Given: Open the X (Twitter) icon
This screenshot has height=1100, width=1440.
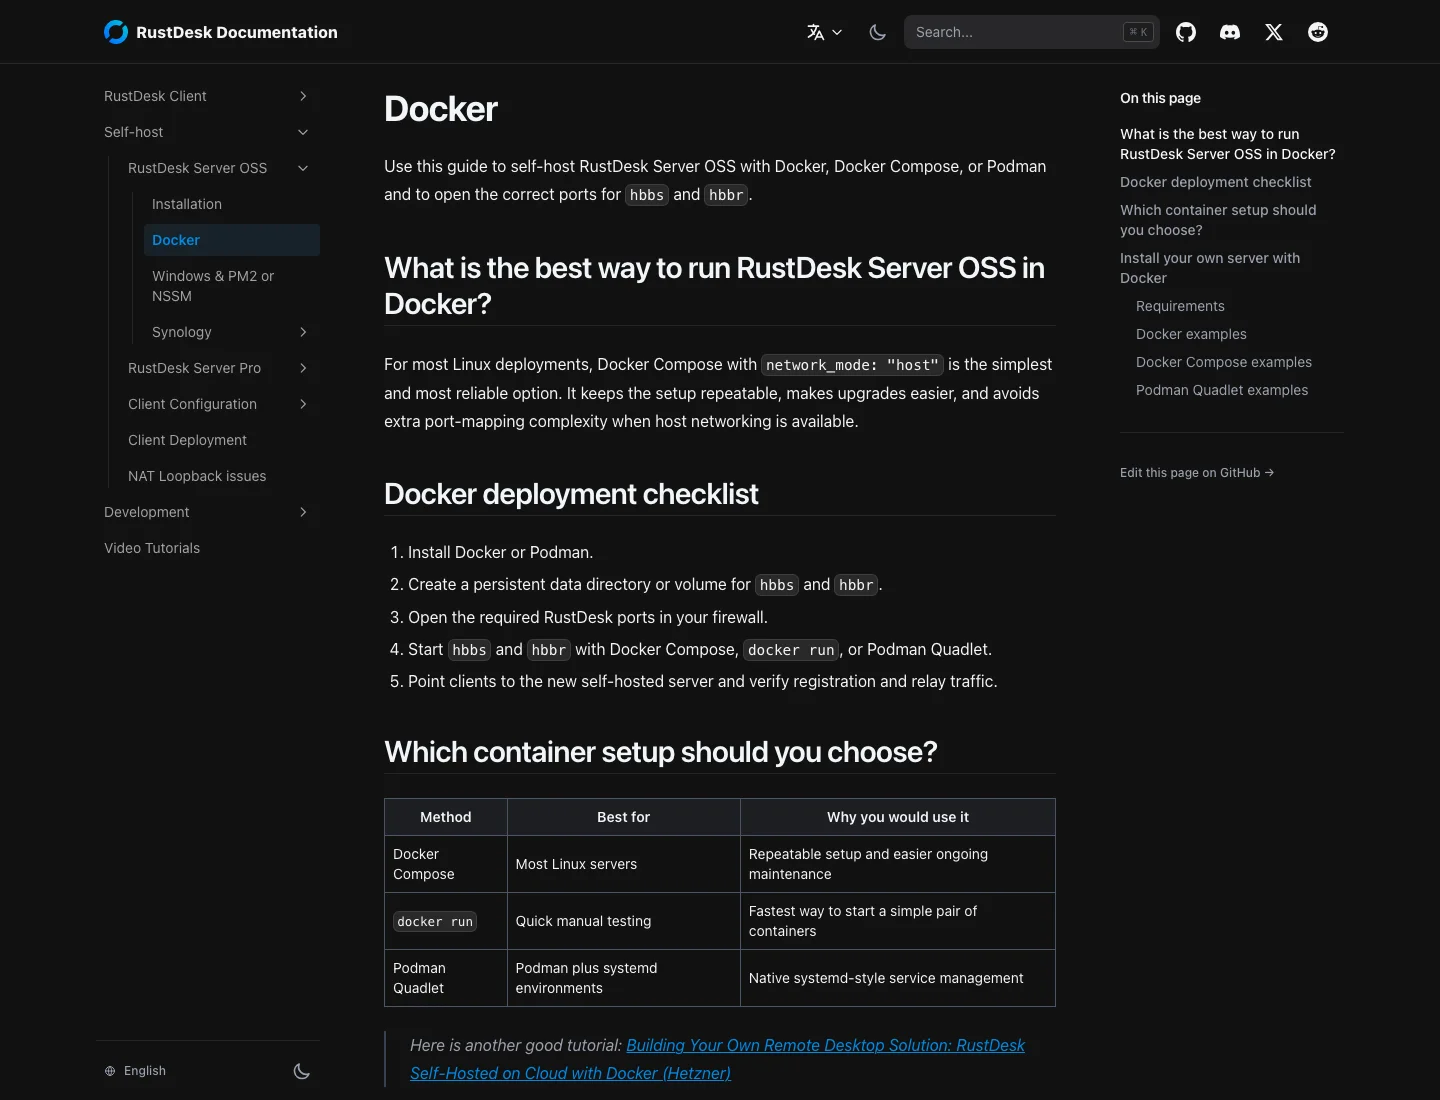Looking at the screenshot, I should point(1274,32).
